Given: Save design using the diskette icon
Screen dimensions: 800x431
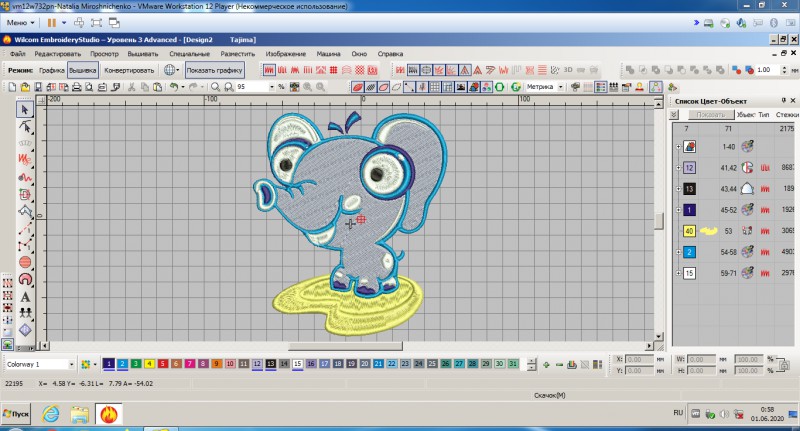Looking at the screenshot, I should click(38, 87).
